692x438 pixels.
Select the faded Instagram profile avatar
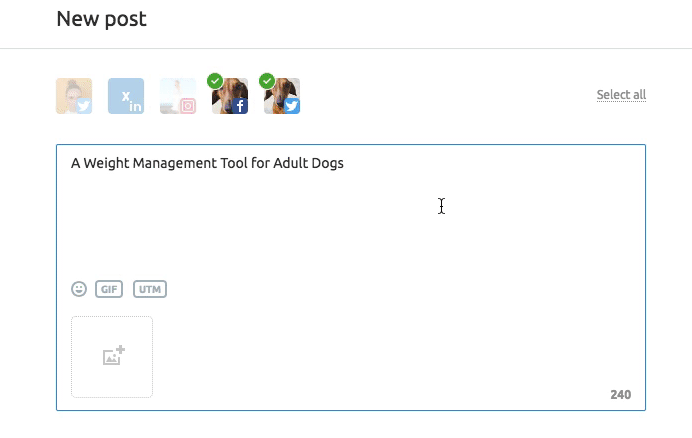tap(178, 96)
